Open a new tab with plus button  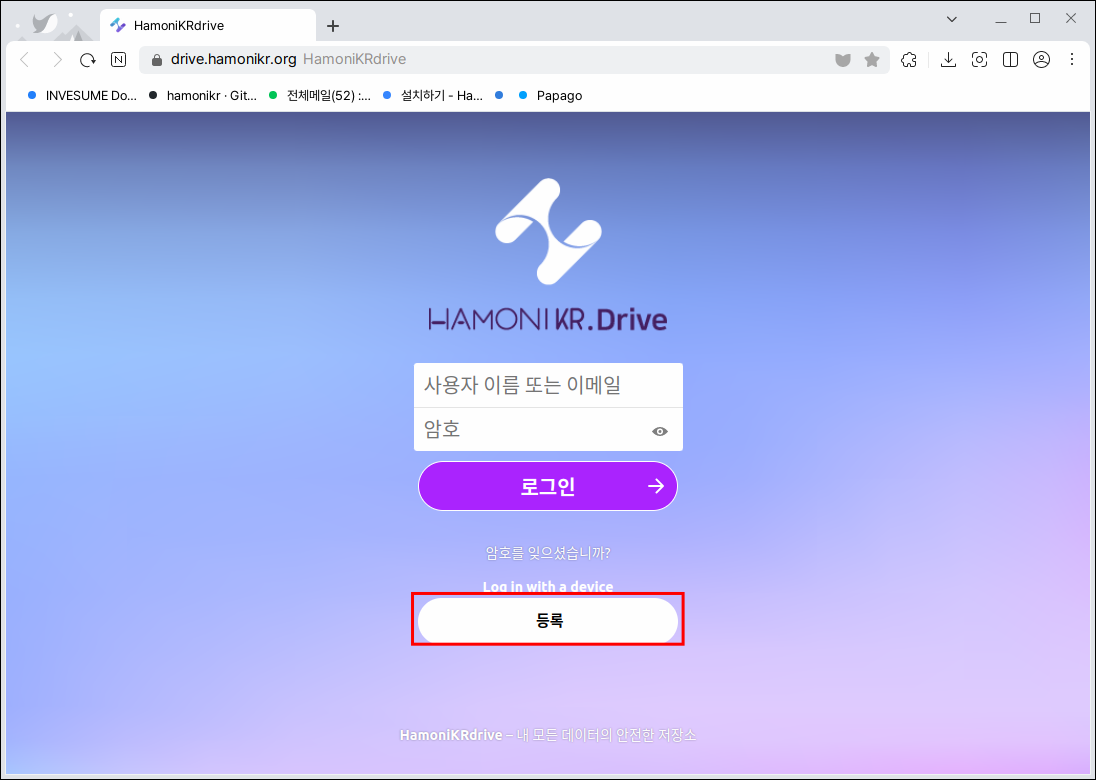coord(333,26)
